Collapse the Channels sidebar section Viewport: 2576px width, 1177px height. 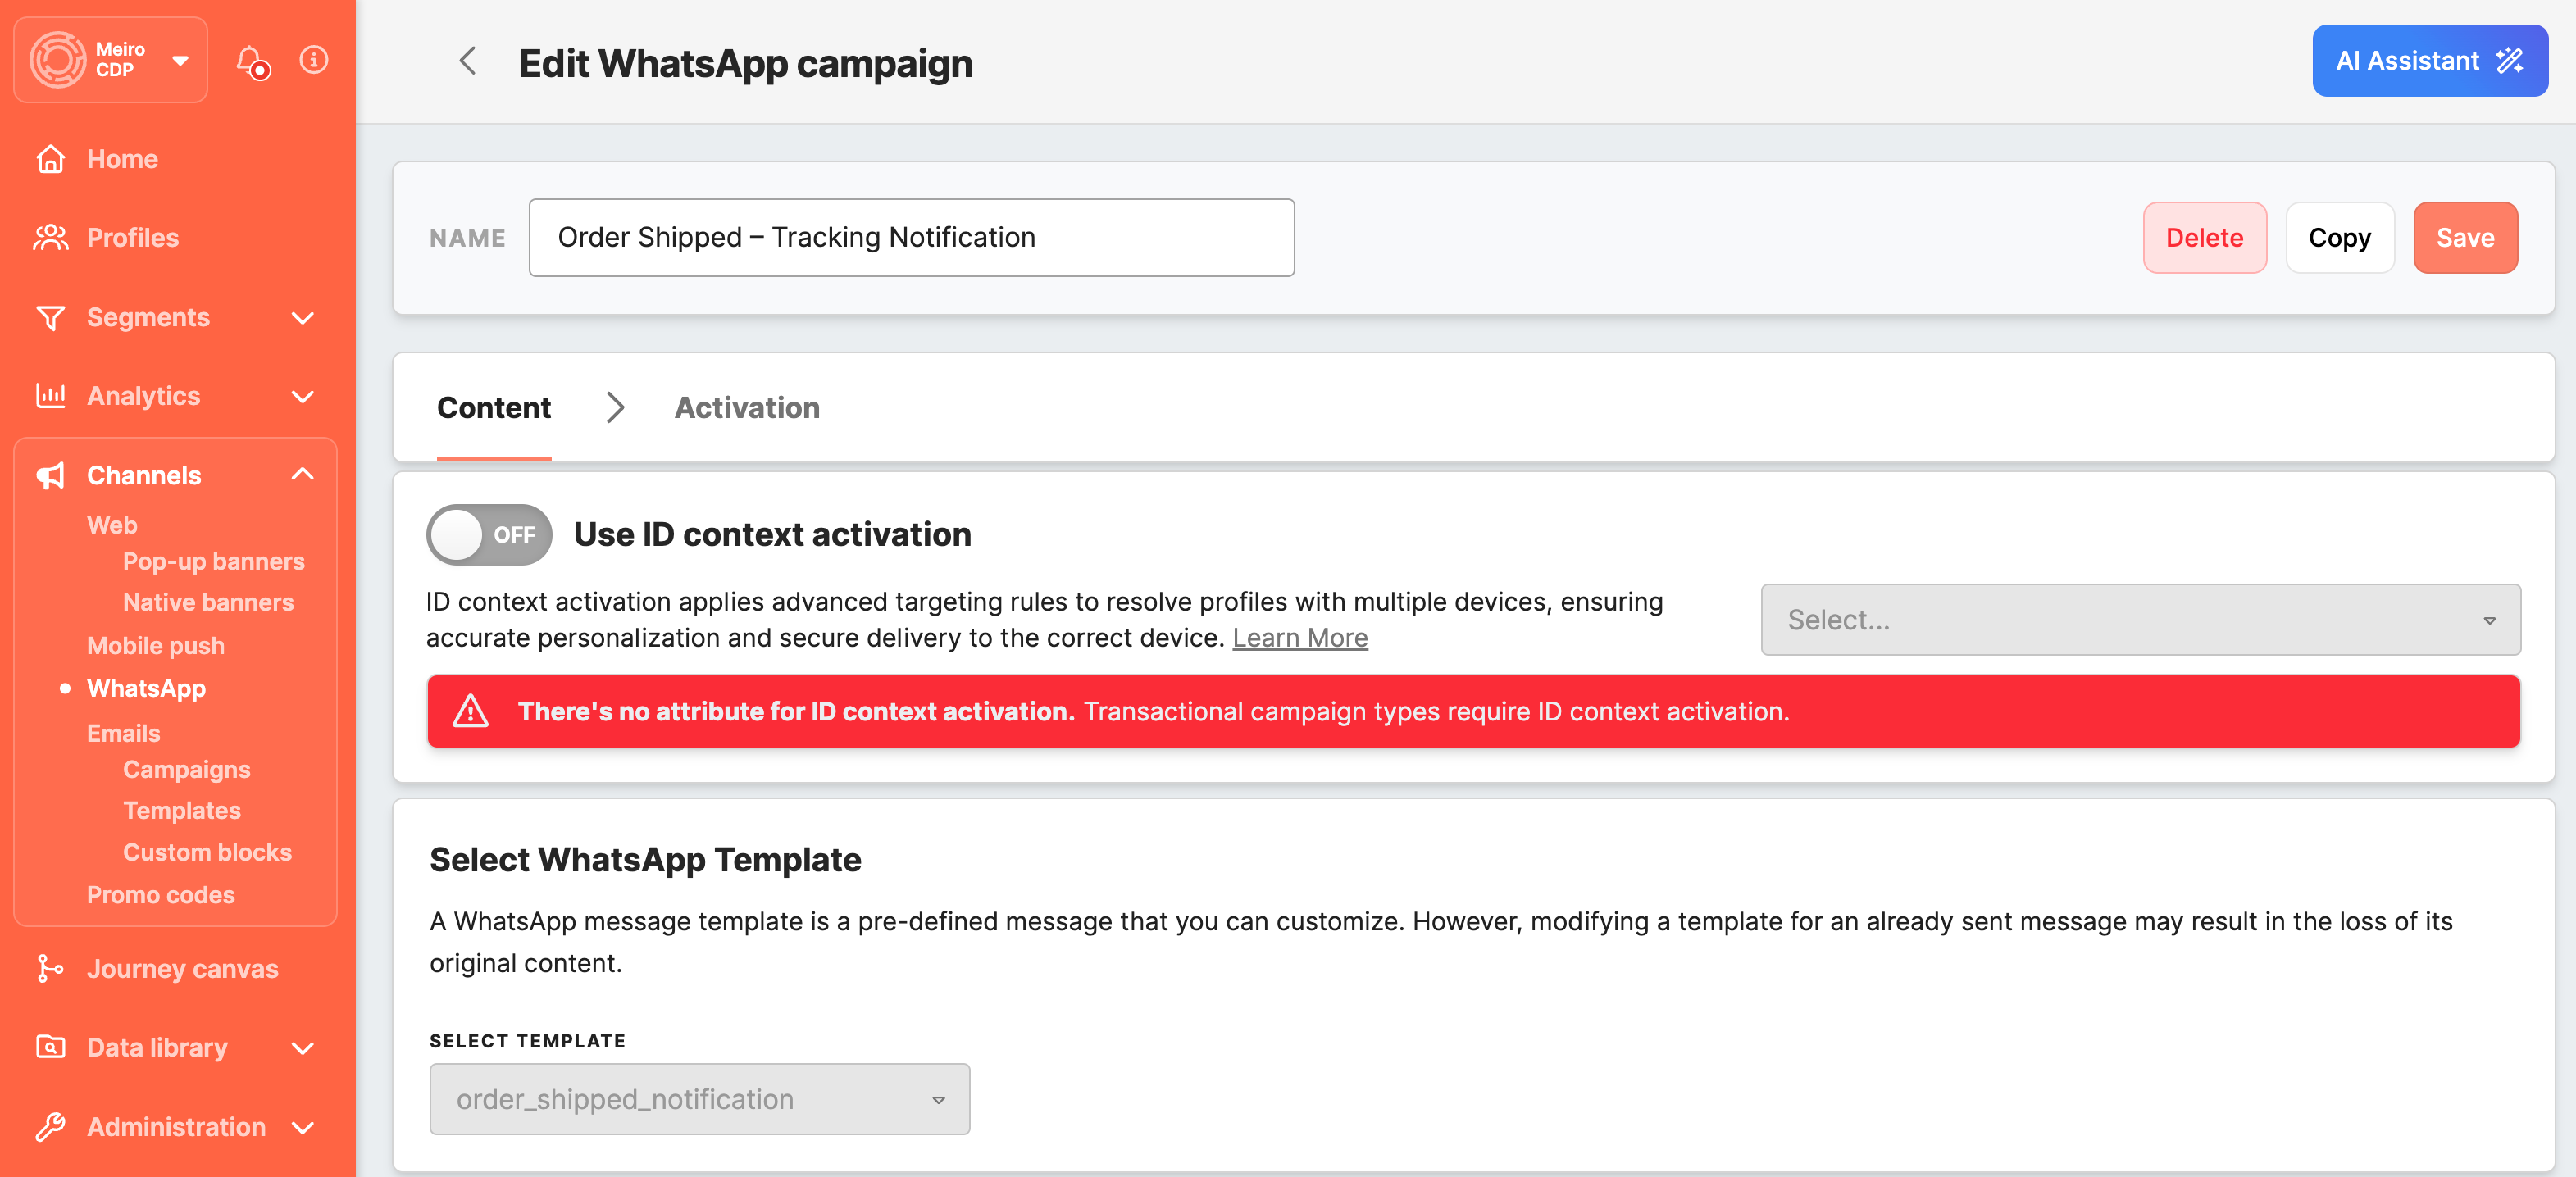(x=302, y=475)
